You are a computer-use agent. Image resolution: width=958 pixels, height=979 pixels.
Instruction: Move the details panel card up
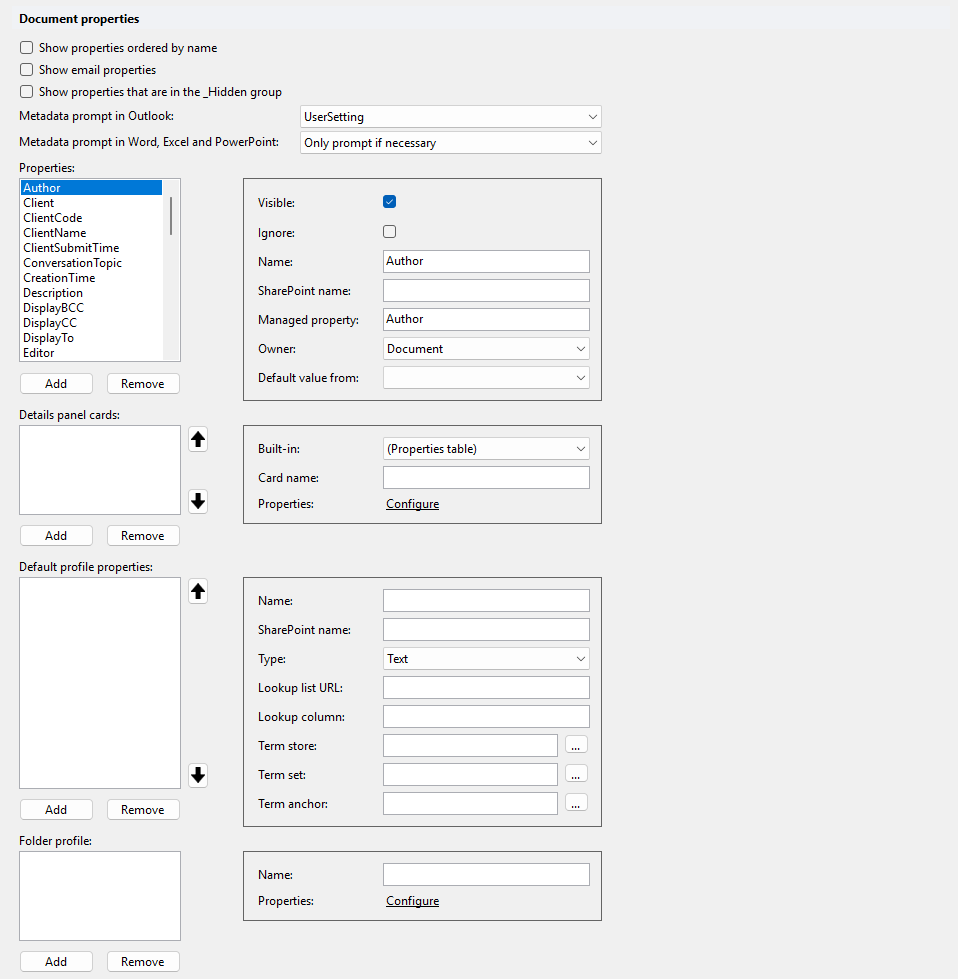tap(198, 440)
